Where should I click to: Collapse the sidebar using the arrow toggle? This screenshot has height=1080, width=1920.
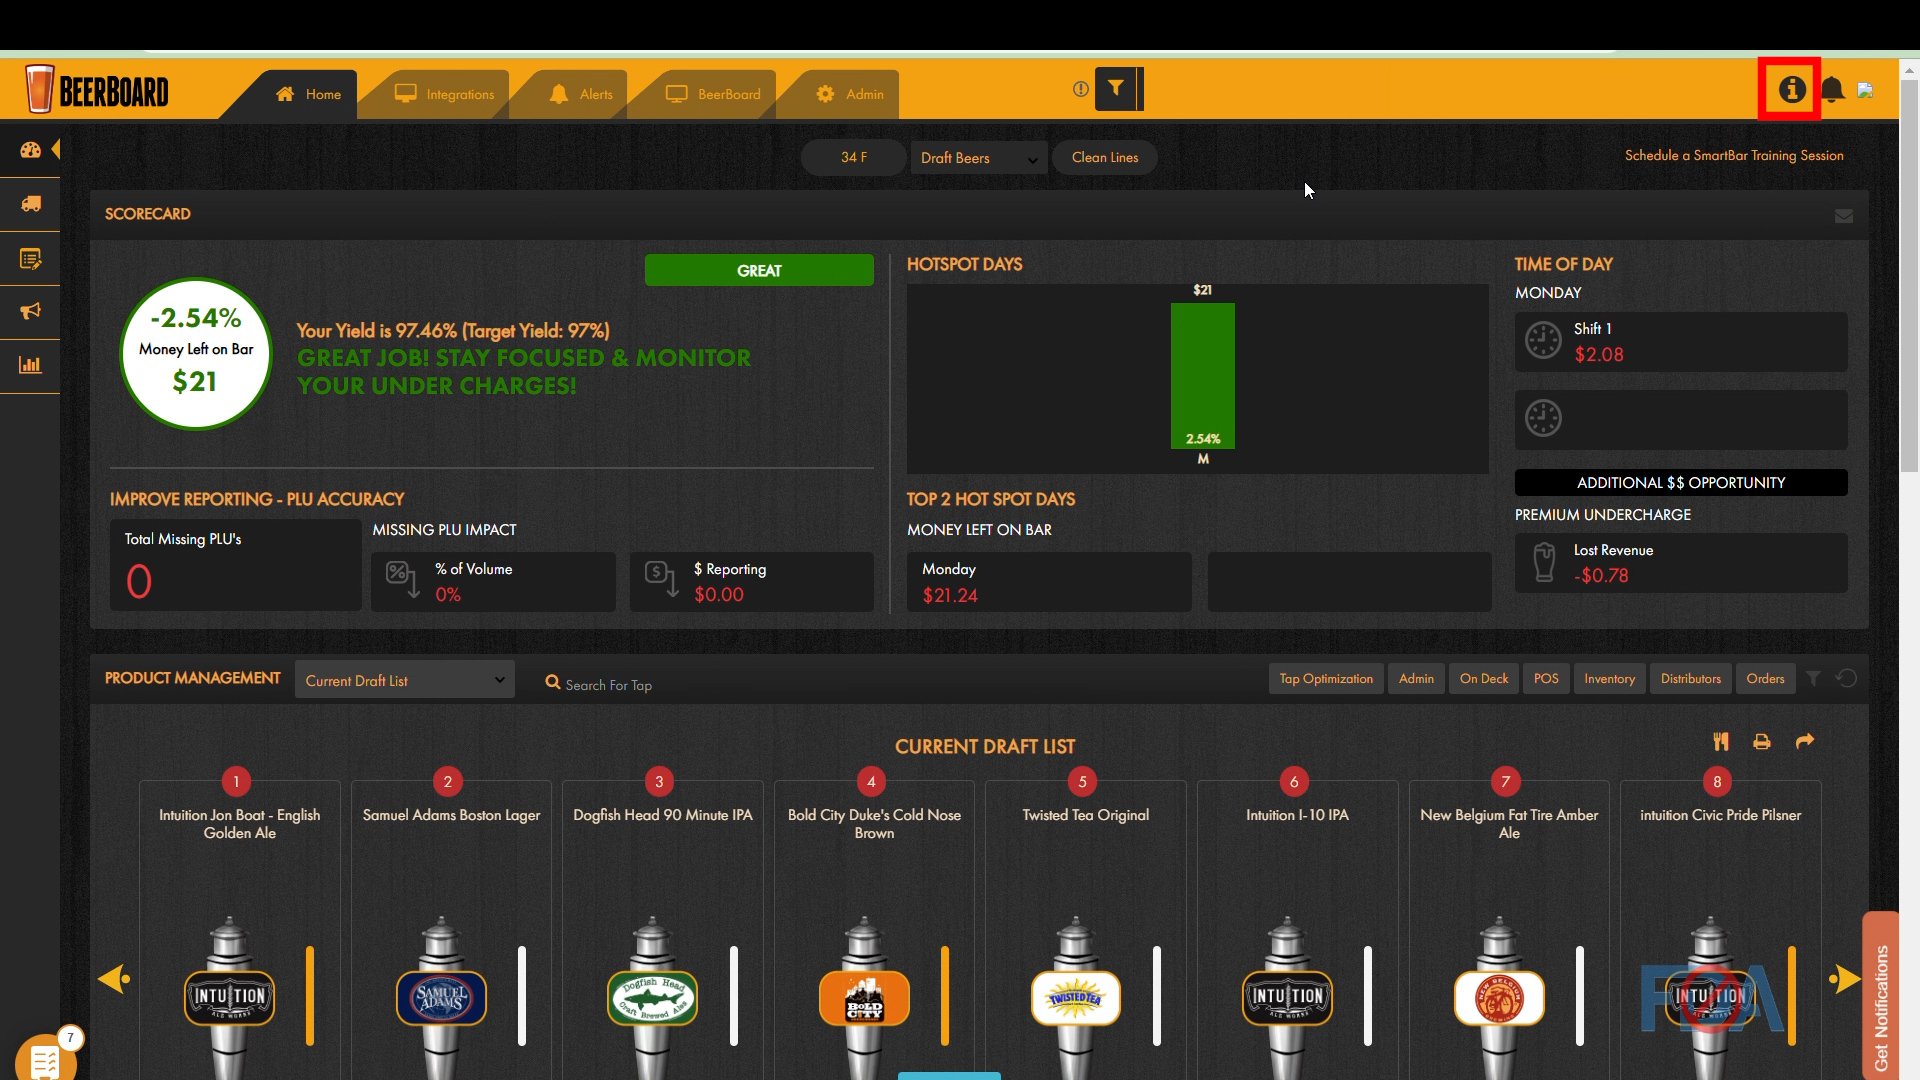[55, 148]
